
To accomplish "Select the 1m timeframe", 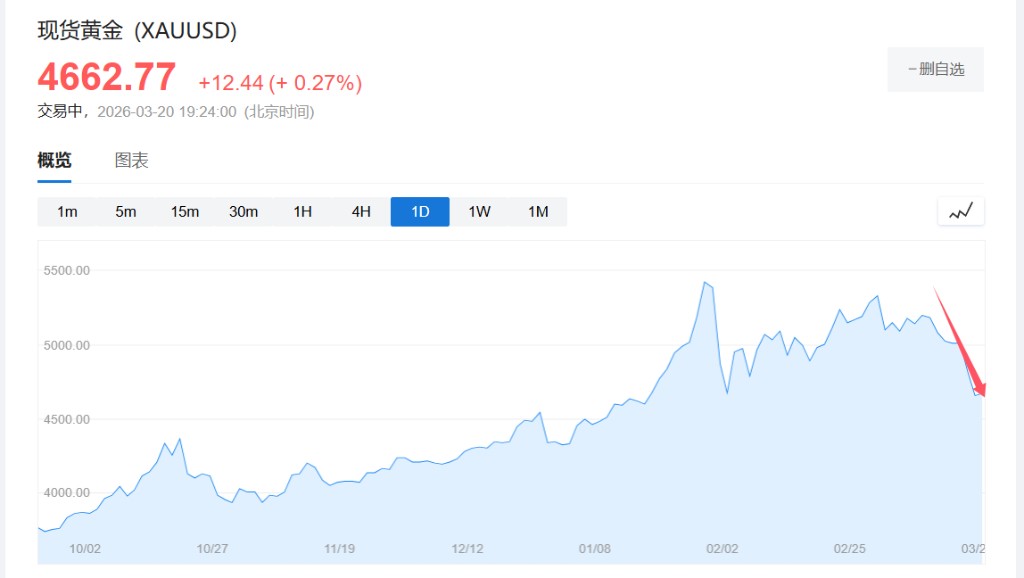I will pyautogui.click(x=67, y=212).
